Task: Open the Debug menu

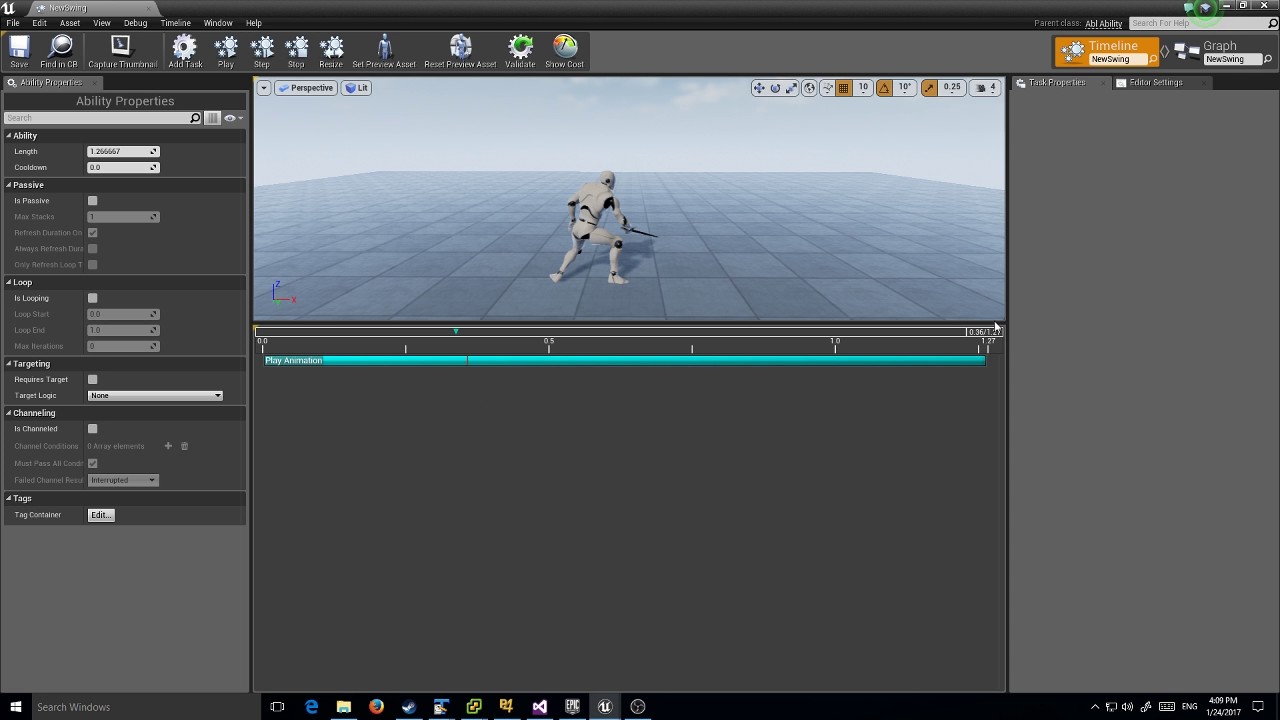Action: [x=135, y=23]
